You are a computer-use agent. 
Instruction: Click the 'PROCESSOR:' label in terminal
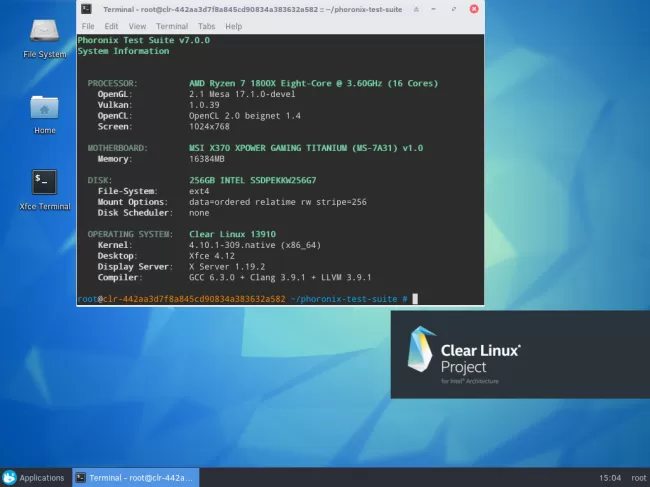point(112,83)
